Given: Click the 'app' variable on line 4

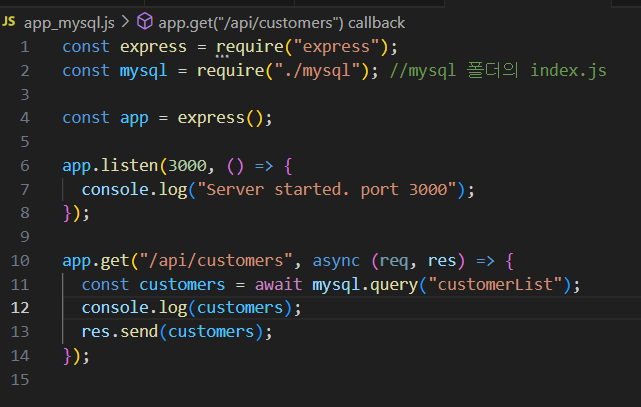Looking at the screenshot, I should [134, 119].
